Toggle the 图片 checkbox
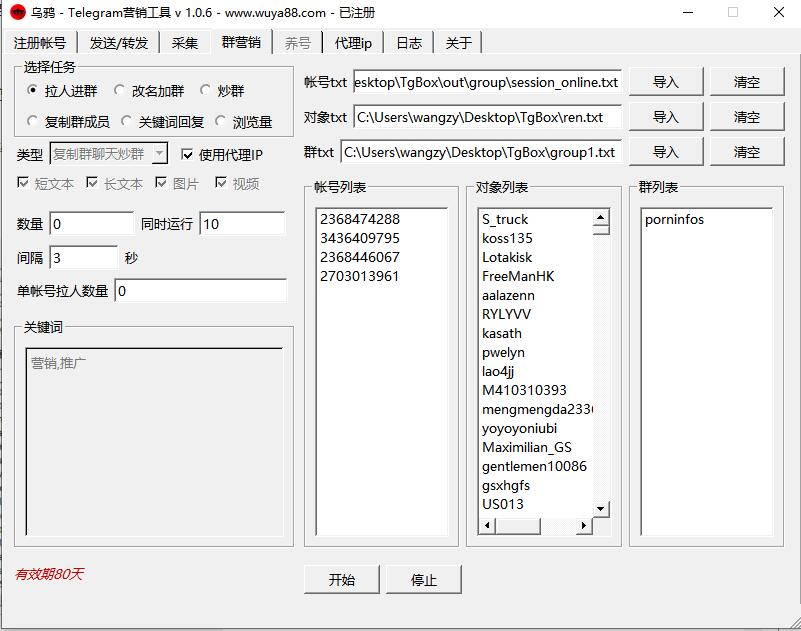This screenshot has height=631, width=801. (x=161, y=183)
